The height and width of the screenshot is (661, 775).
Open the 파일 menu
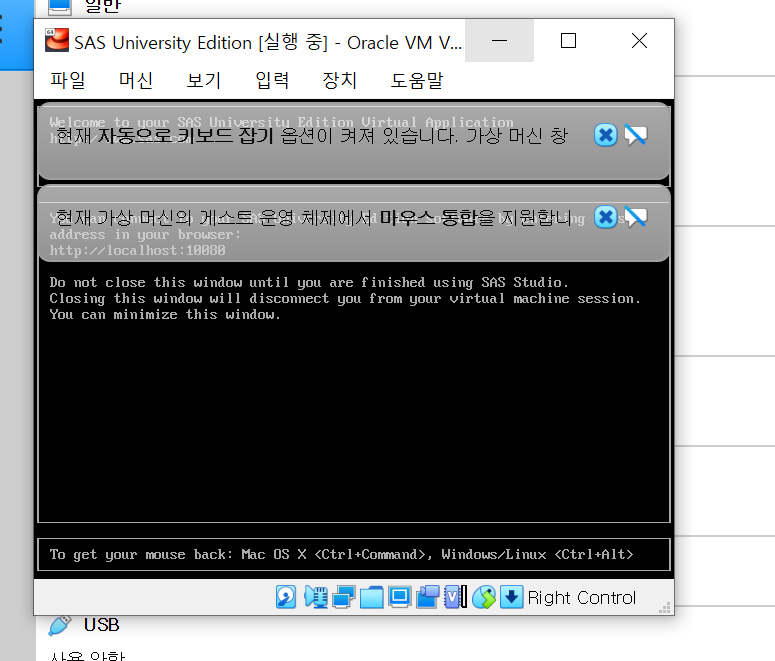coord(68,80)
